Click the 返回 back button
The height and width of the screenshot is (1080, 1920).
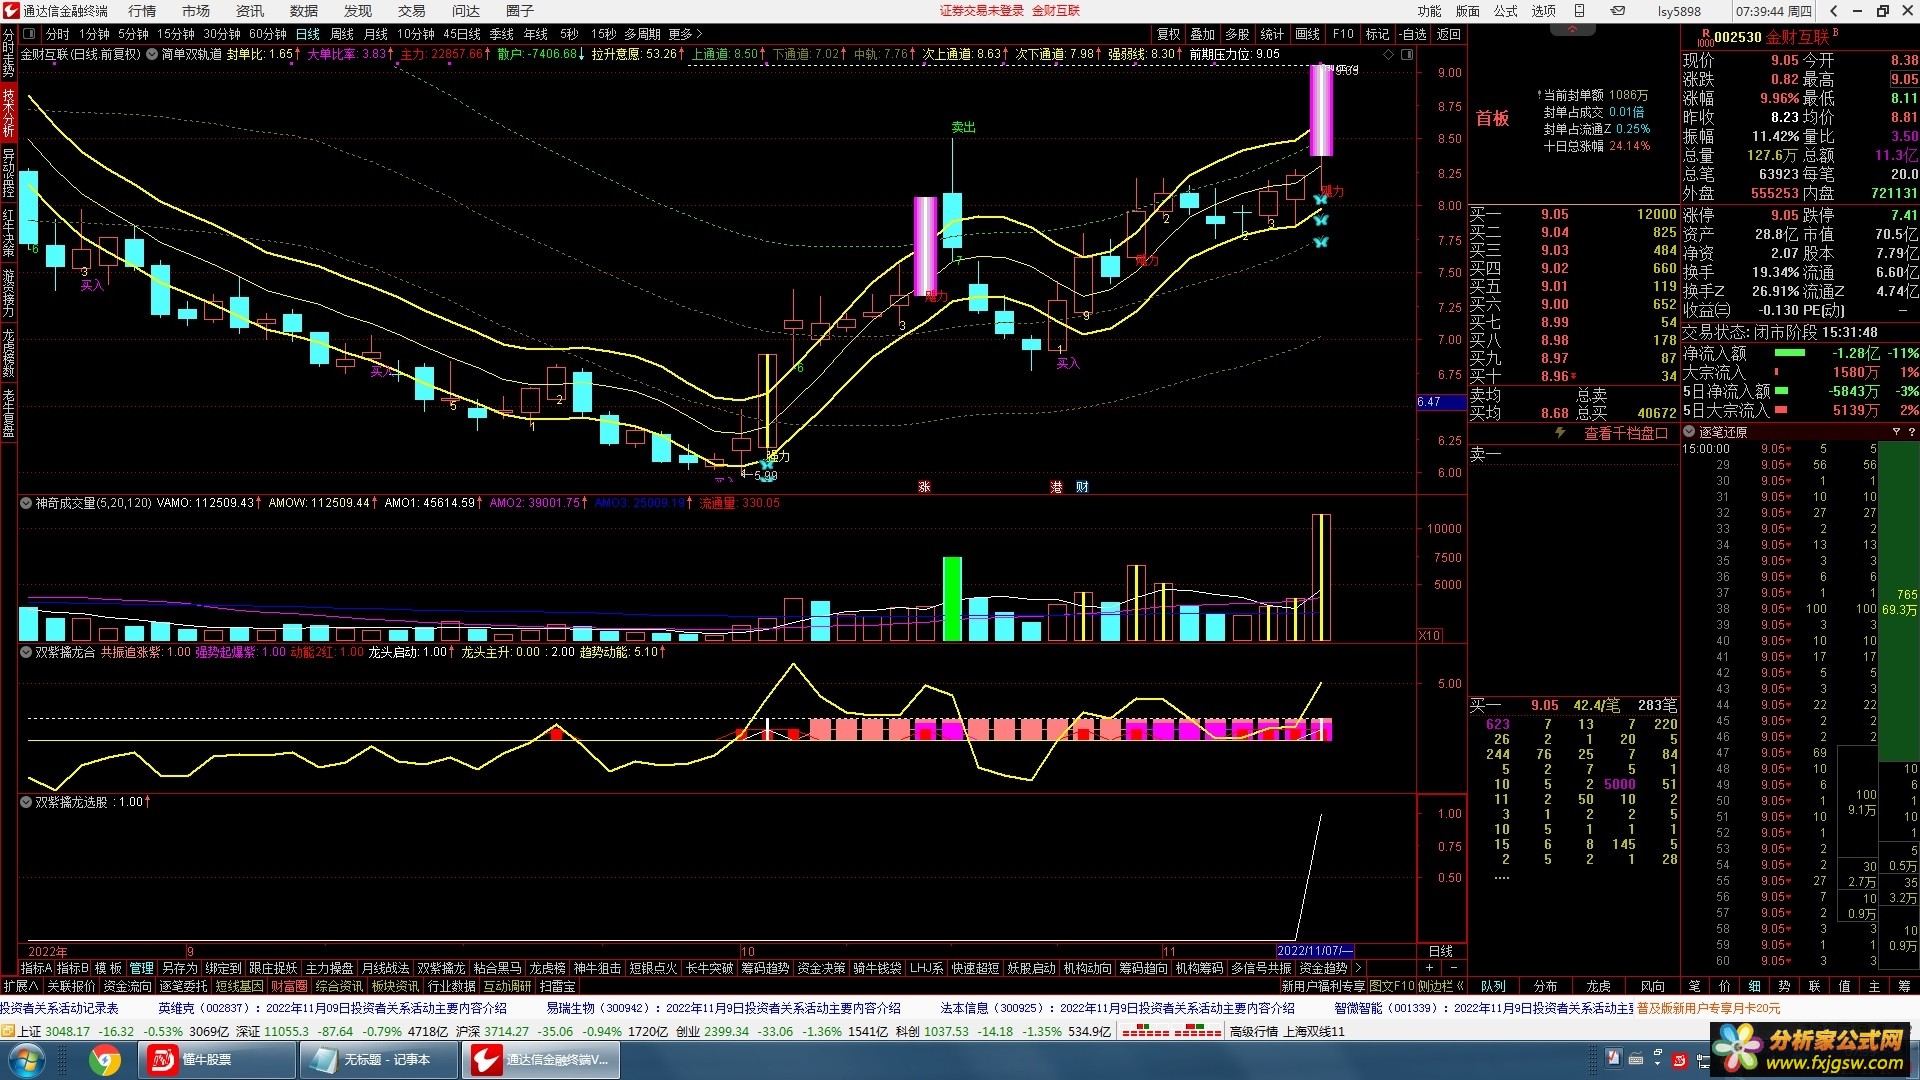click(1448, 34)
